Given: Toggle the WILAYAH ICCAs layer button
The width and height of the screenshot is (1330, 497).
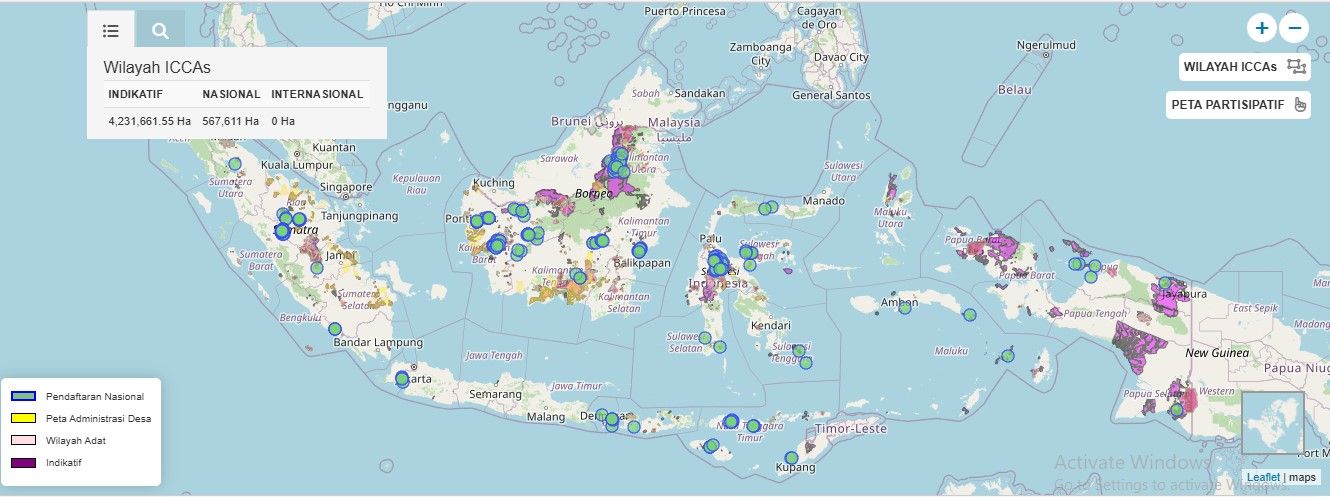Looking at the screenshot, I should [x=1245, y=67].
